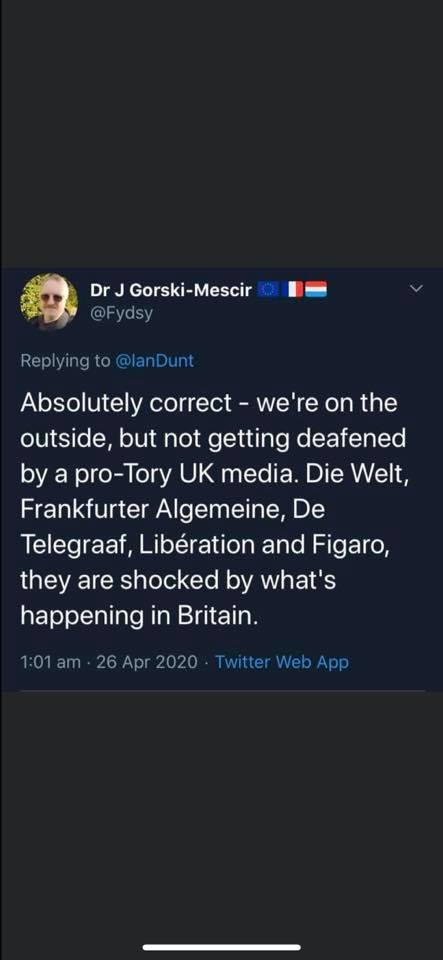Tap the iOS home indicator bar
Viewport: 443px width, 960px height.
coord(222,947)
